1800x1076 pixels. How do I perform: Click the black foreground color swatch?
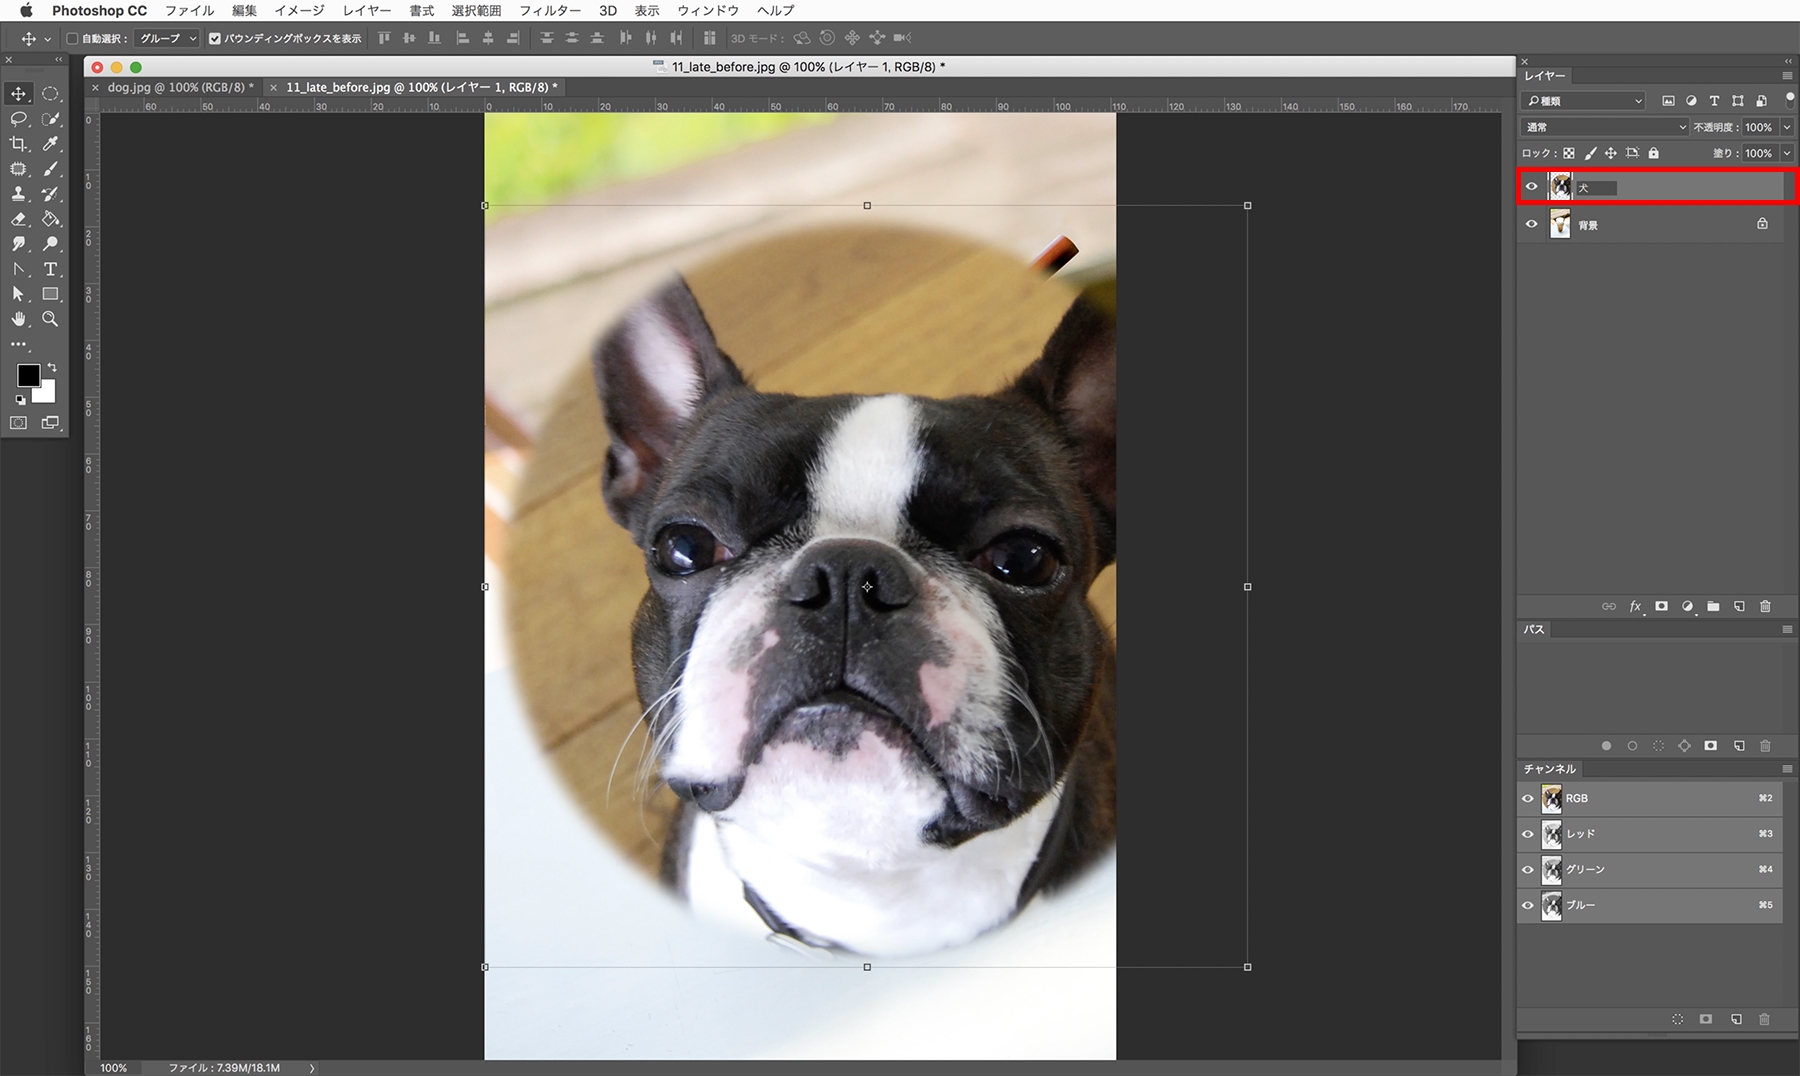coord(28,375)
